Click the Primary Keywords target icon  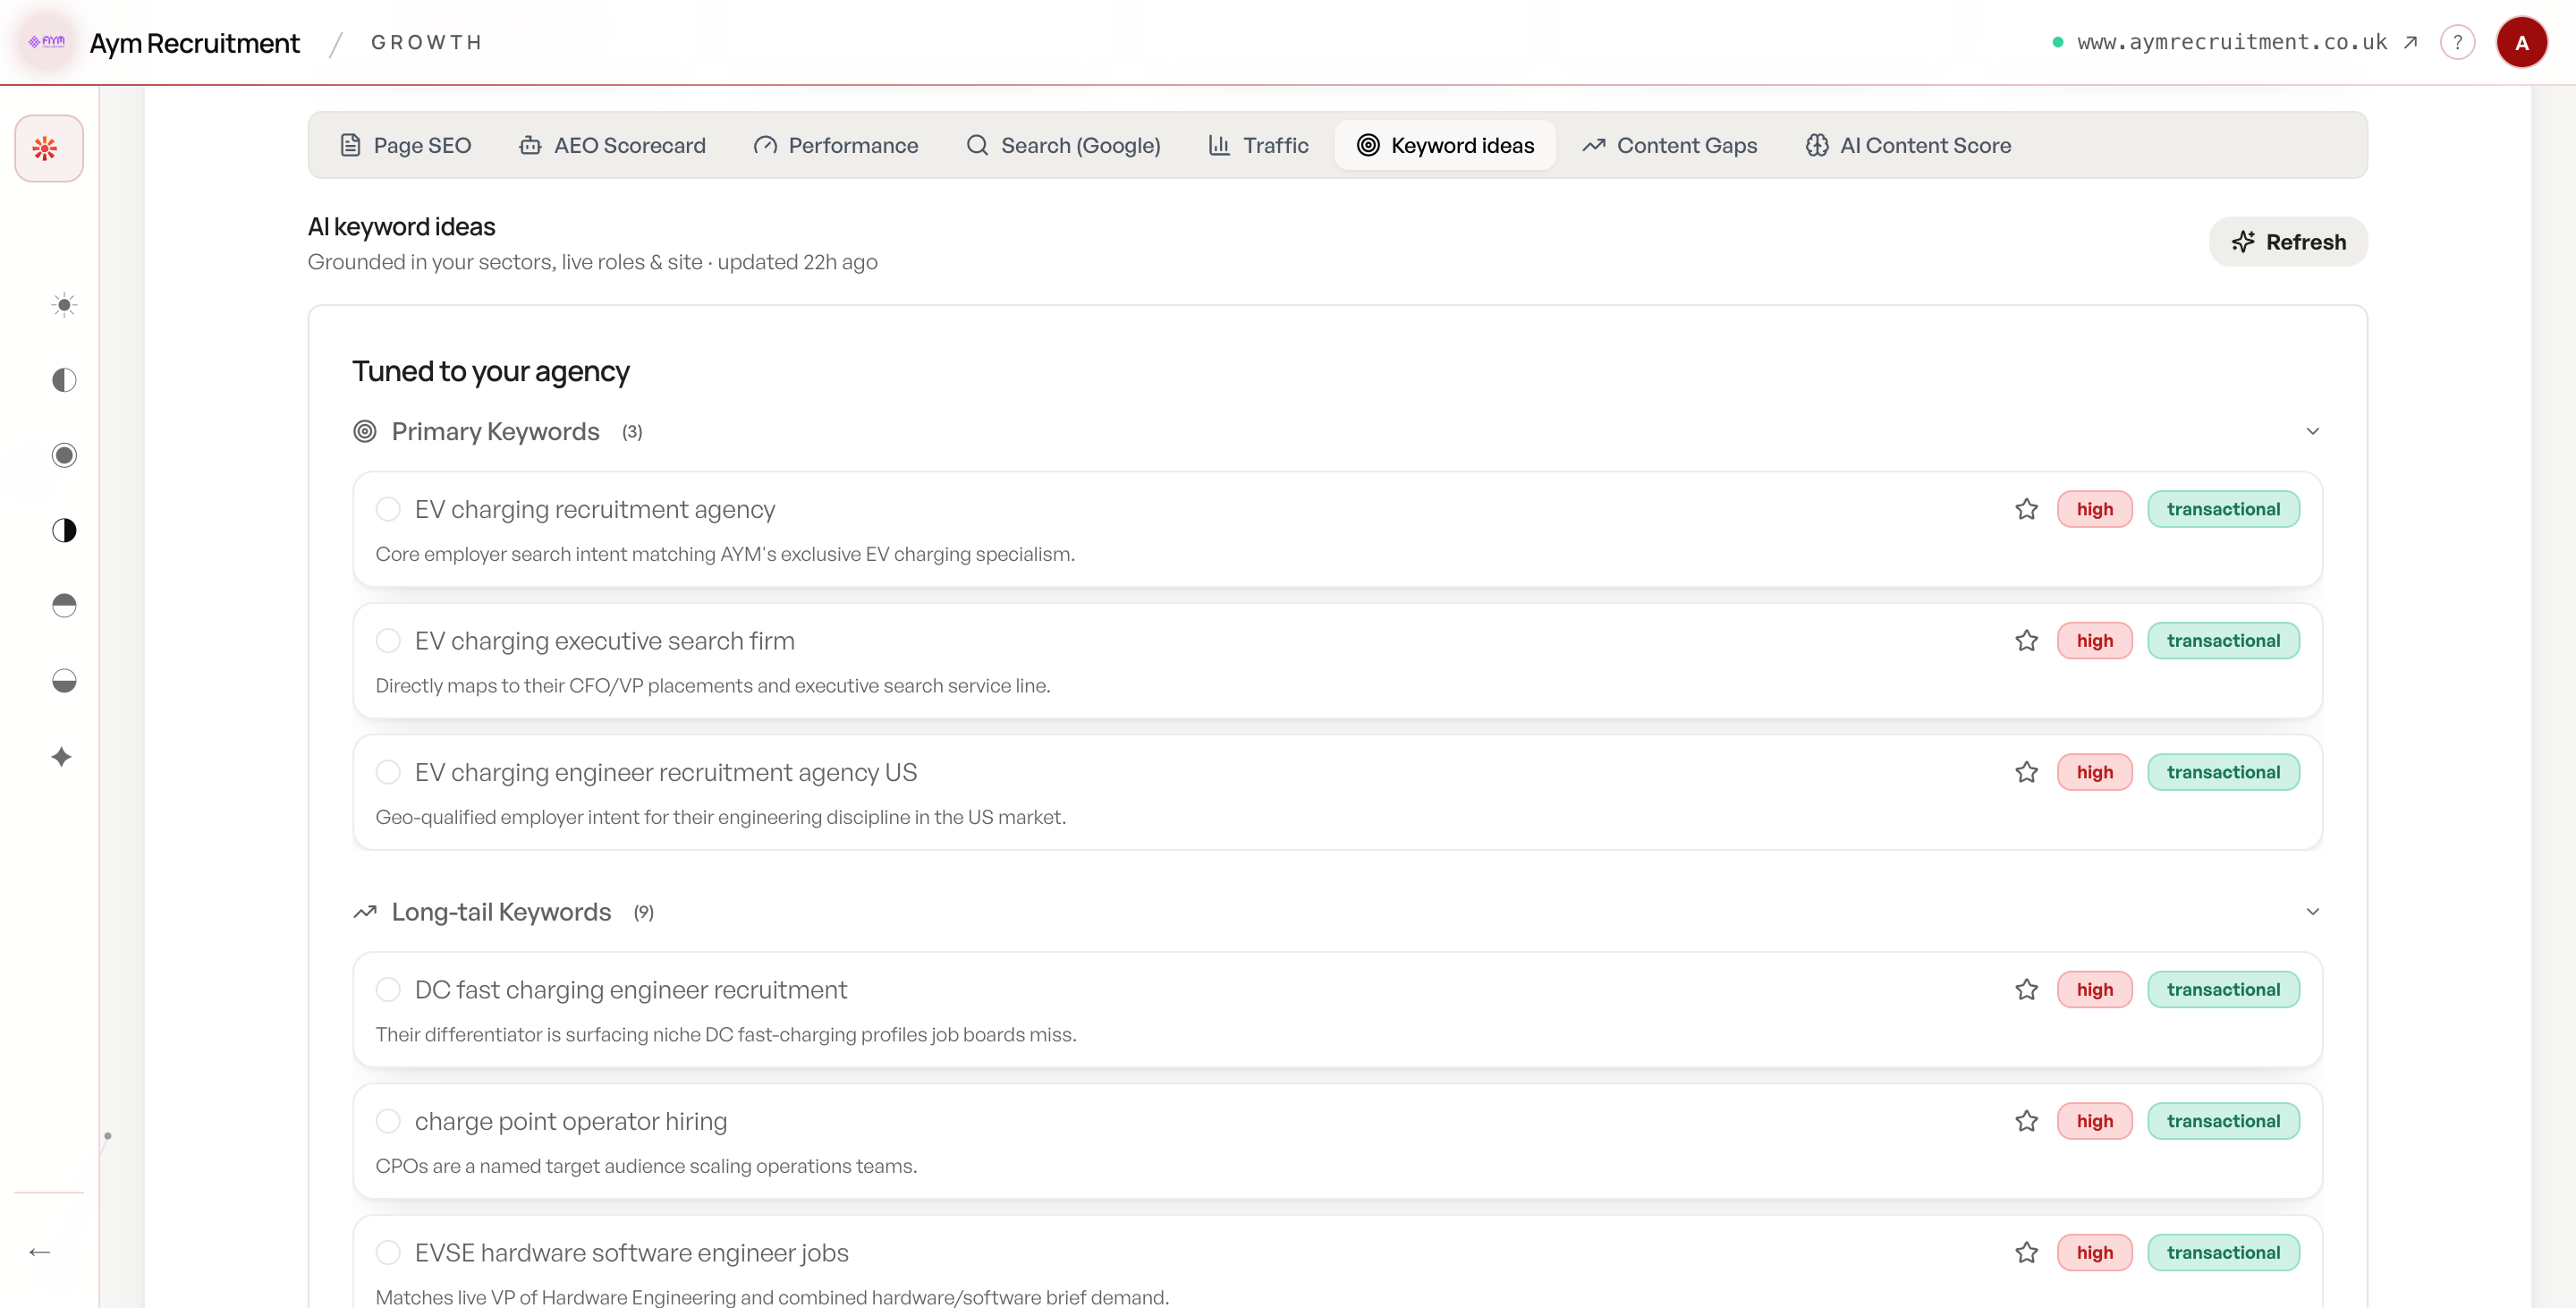pos(365,431)
